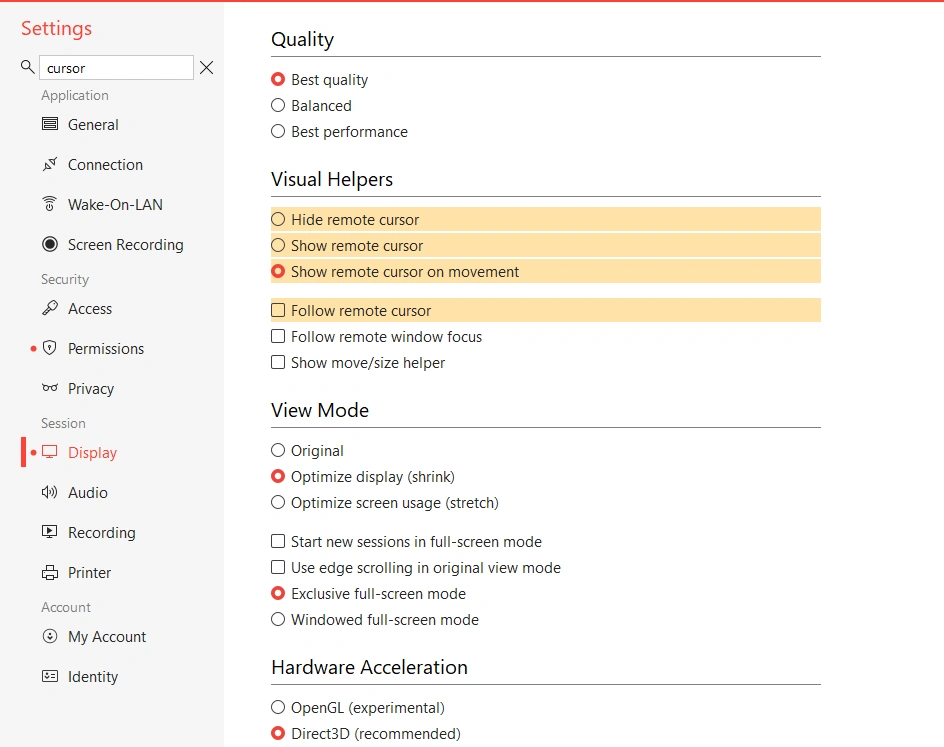
Task: Click the Permissions shield icon
Action: point(50,349)
